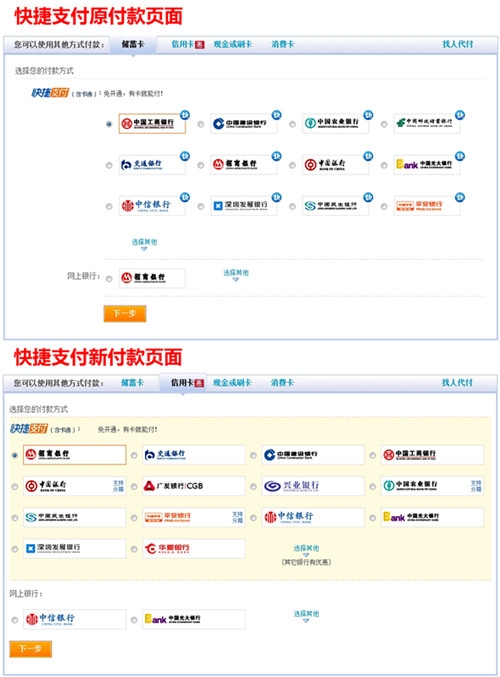Select the 广发银行 radio button on the new page

click(134, 487)
